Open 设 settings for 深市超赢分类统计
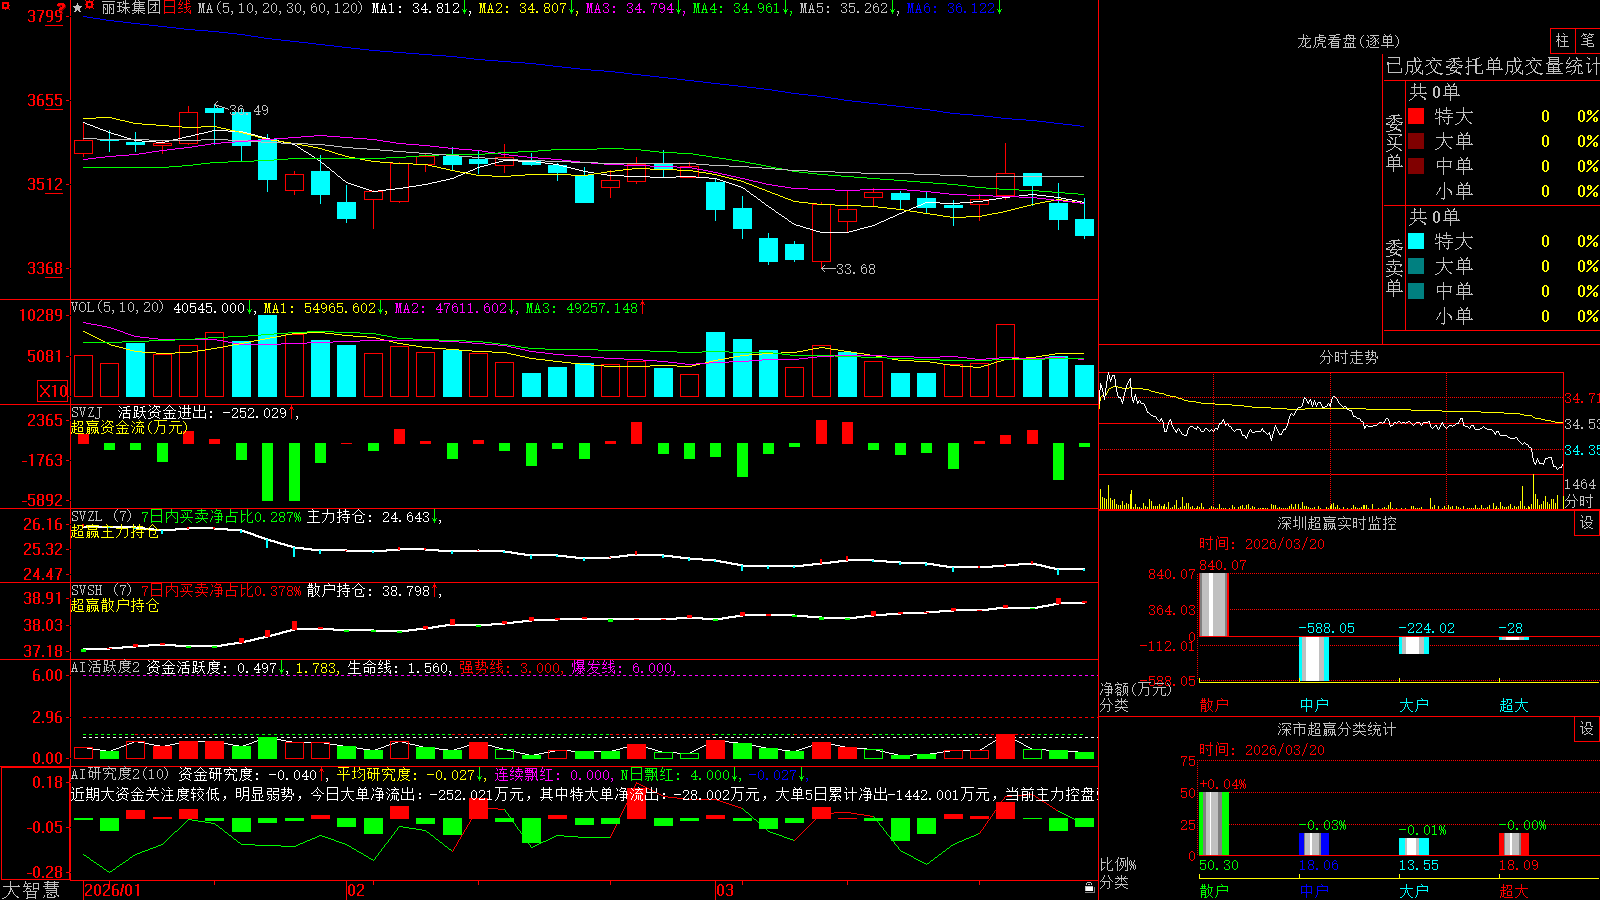Image resolution: width=1600 pixels, height=900 pixels. (1587, 729)
